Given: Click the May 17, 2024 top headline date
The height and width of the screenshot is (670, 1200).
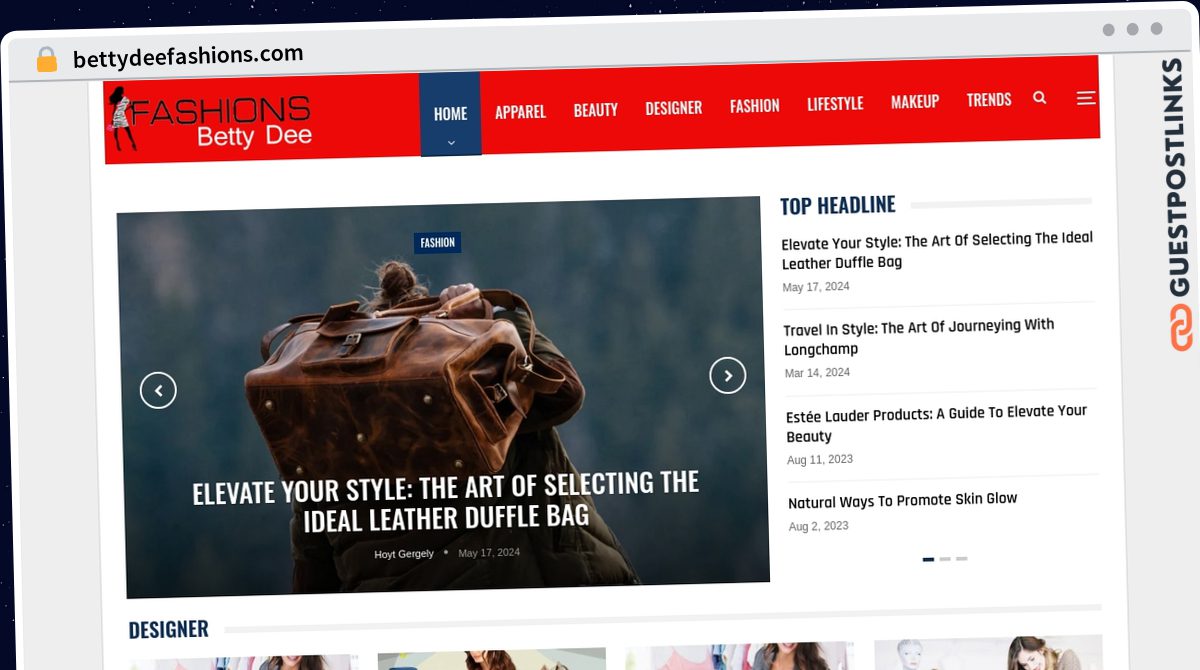Looking at the screenshot, I should pos(816,287).
